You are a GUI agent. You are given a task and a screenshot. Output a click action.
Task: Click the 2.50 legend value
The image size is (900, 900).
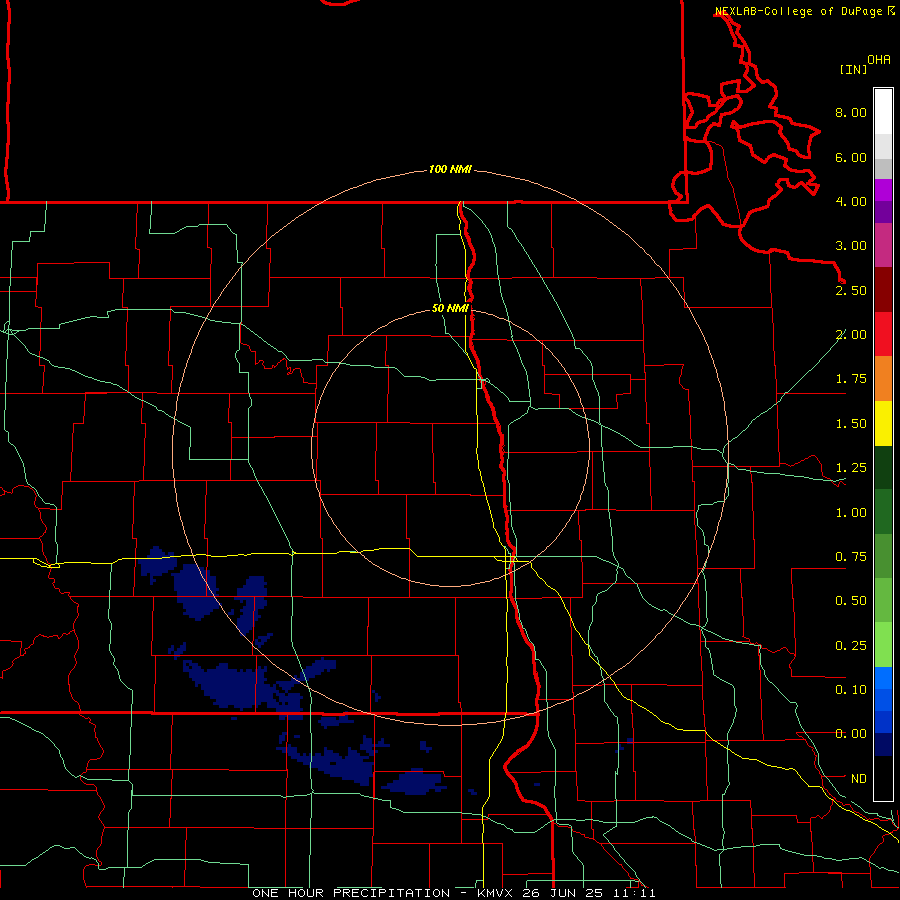tap(851, 290)
